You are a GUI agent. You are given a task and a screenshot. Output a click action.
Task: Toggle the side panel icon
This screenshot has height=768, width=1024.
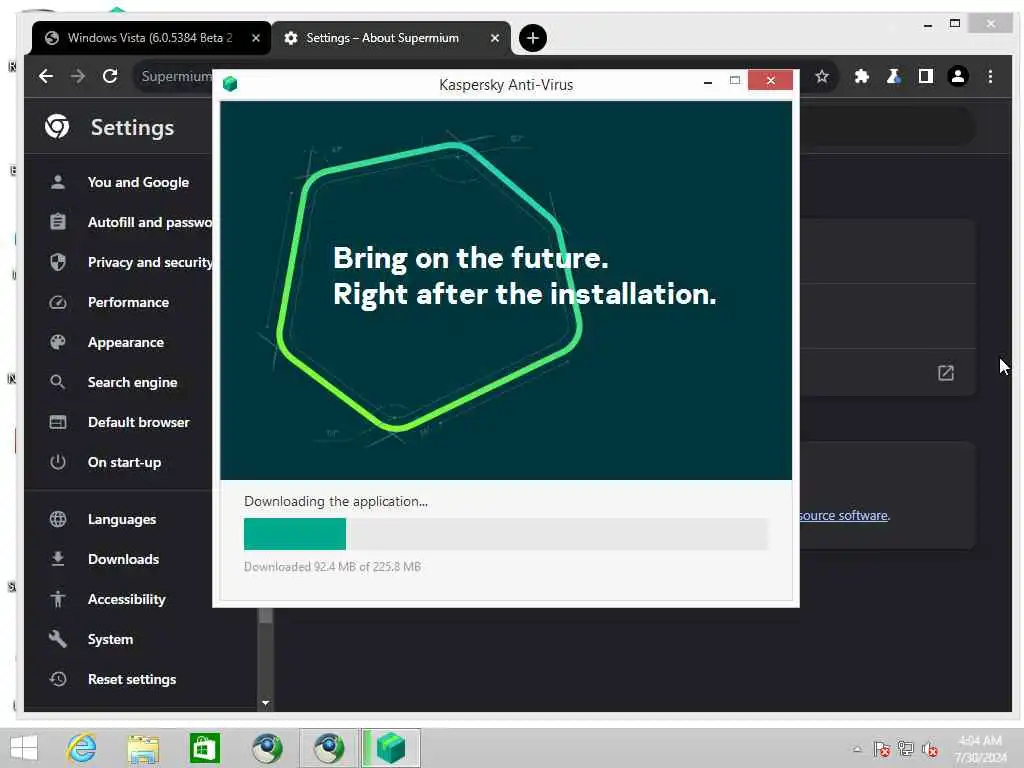point(925,76)
